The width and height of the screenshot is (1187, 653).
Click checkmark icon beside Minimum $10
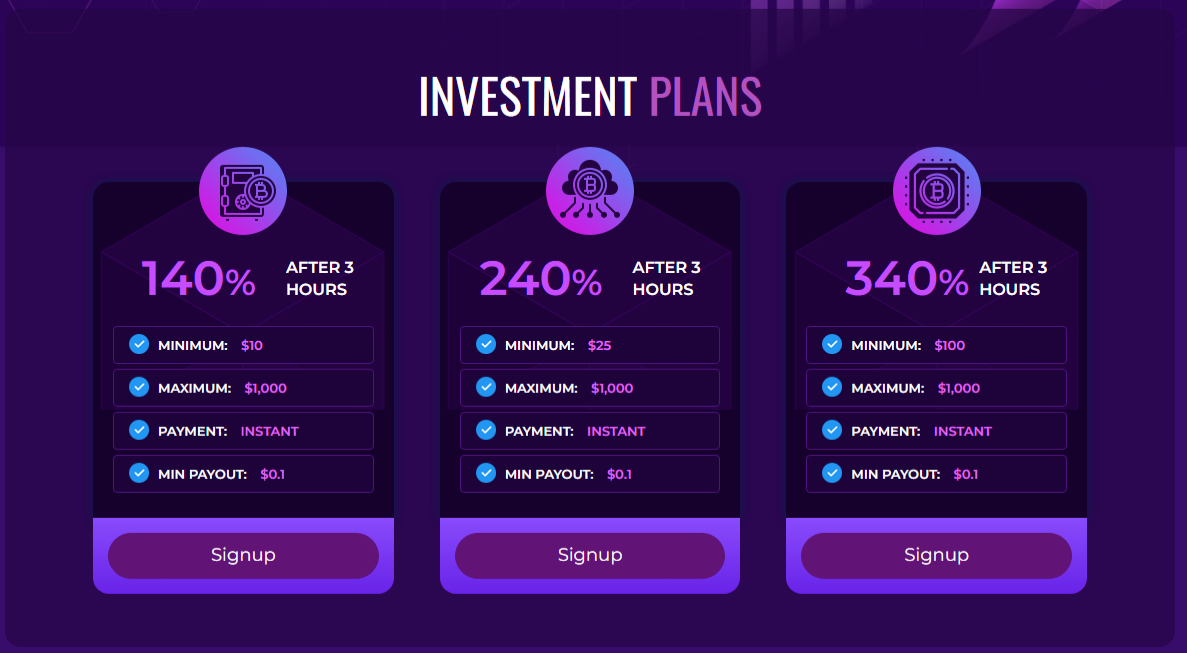point(139,345)
